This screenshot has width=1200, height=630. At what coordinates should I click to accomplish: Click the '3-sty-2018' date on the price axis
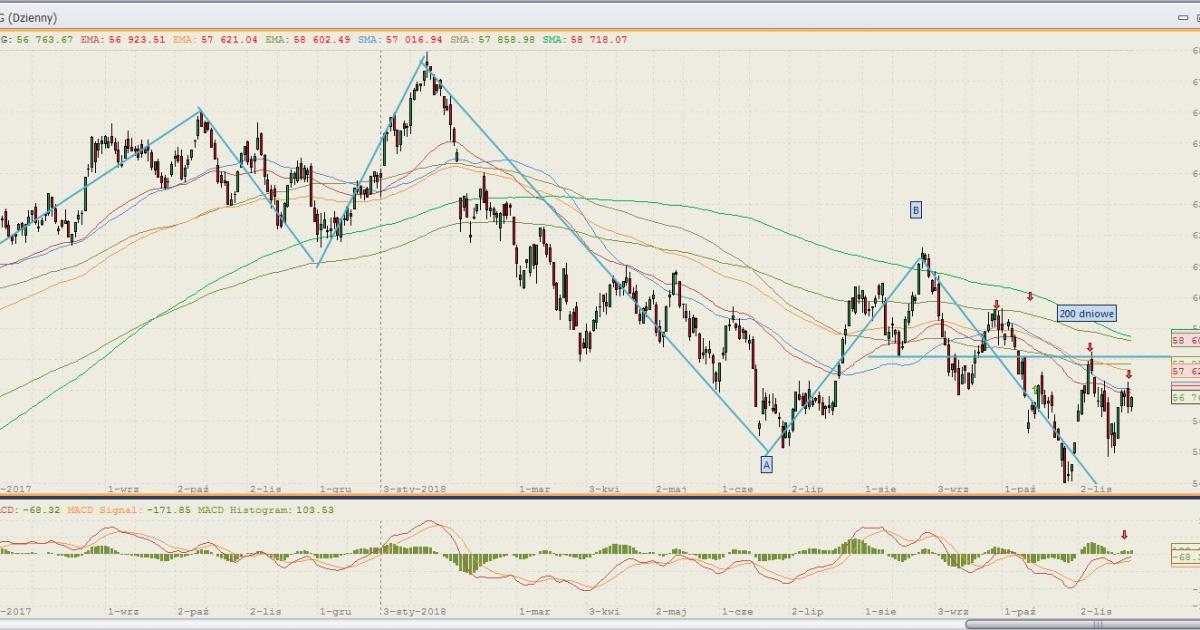tap(414, 489)
